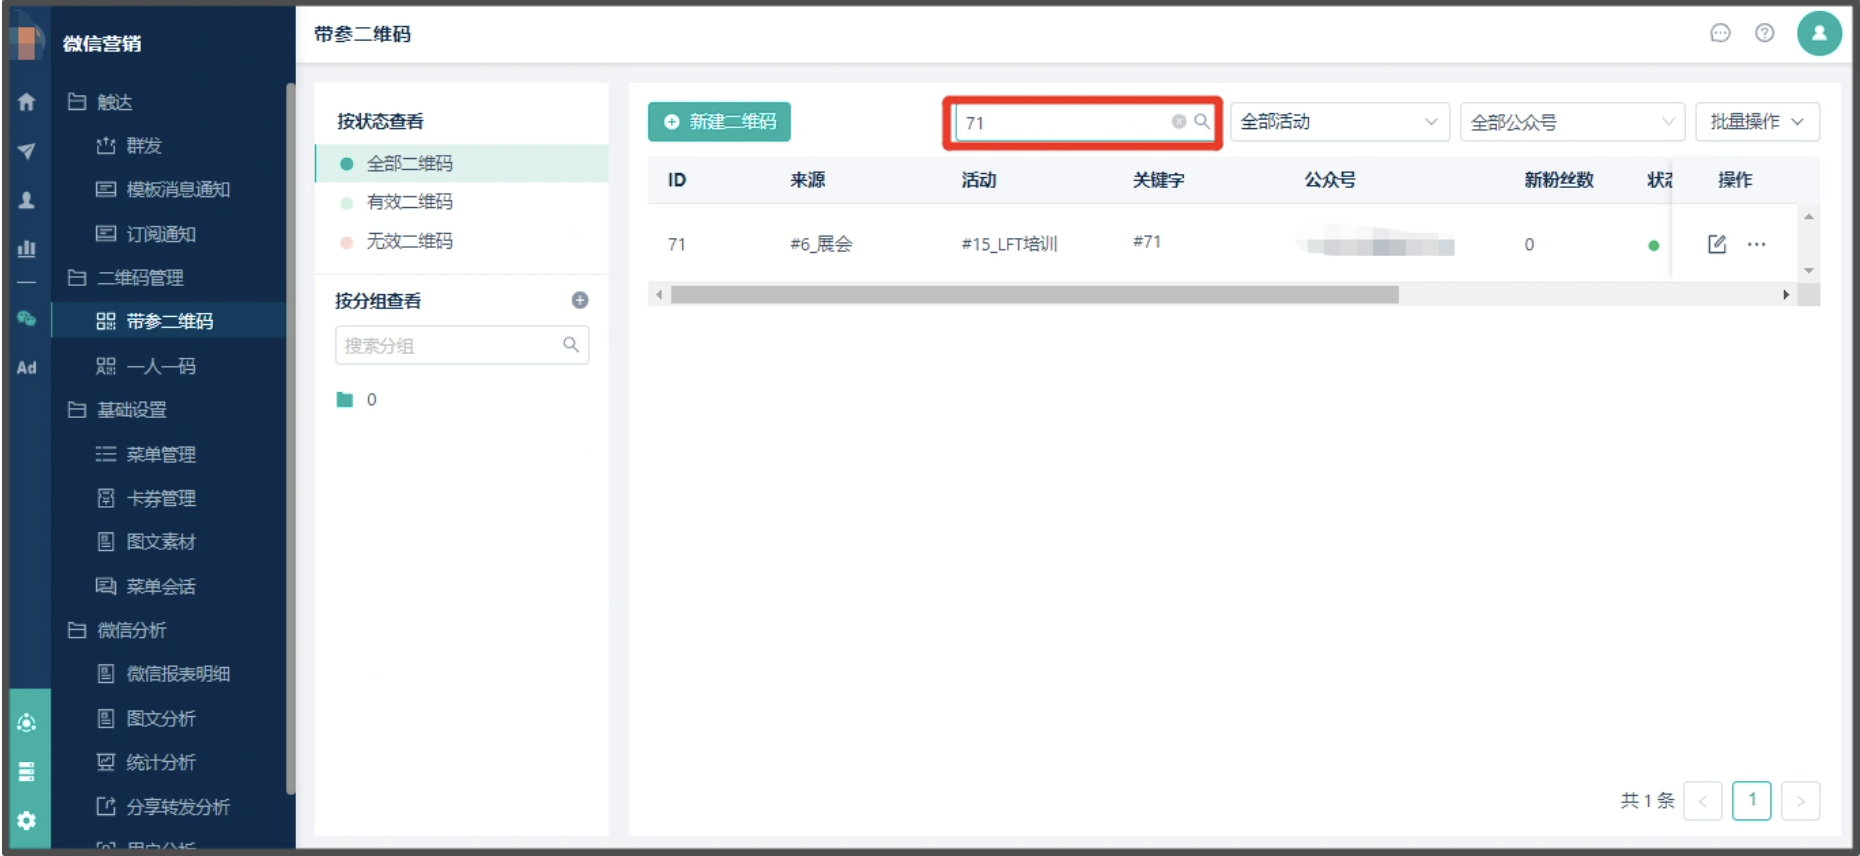Edit the QR code row 71
Screen dimensions: 1860x856
click(1717, 244)
